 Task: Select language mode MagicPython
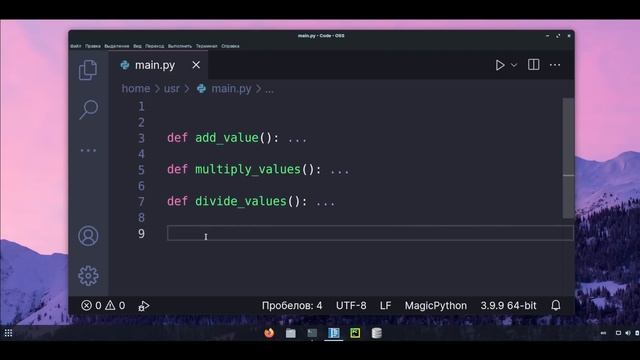(436, 306)
